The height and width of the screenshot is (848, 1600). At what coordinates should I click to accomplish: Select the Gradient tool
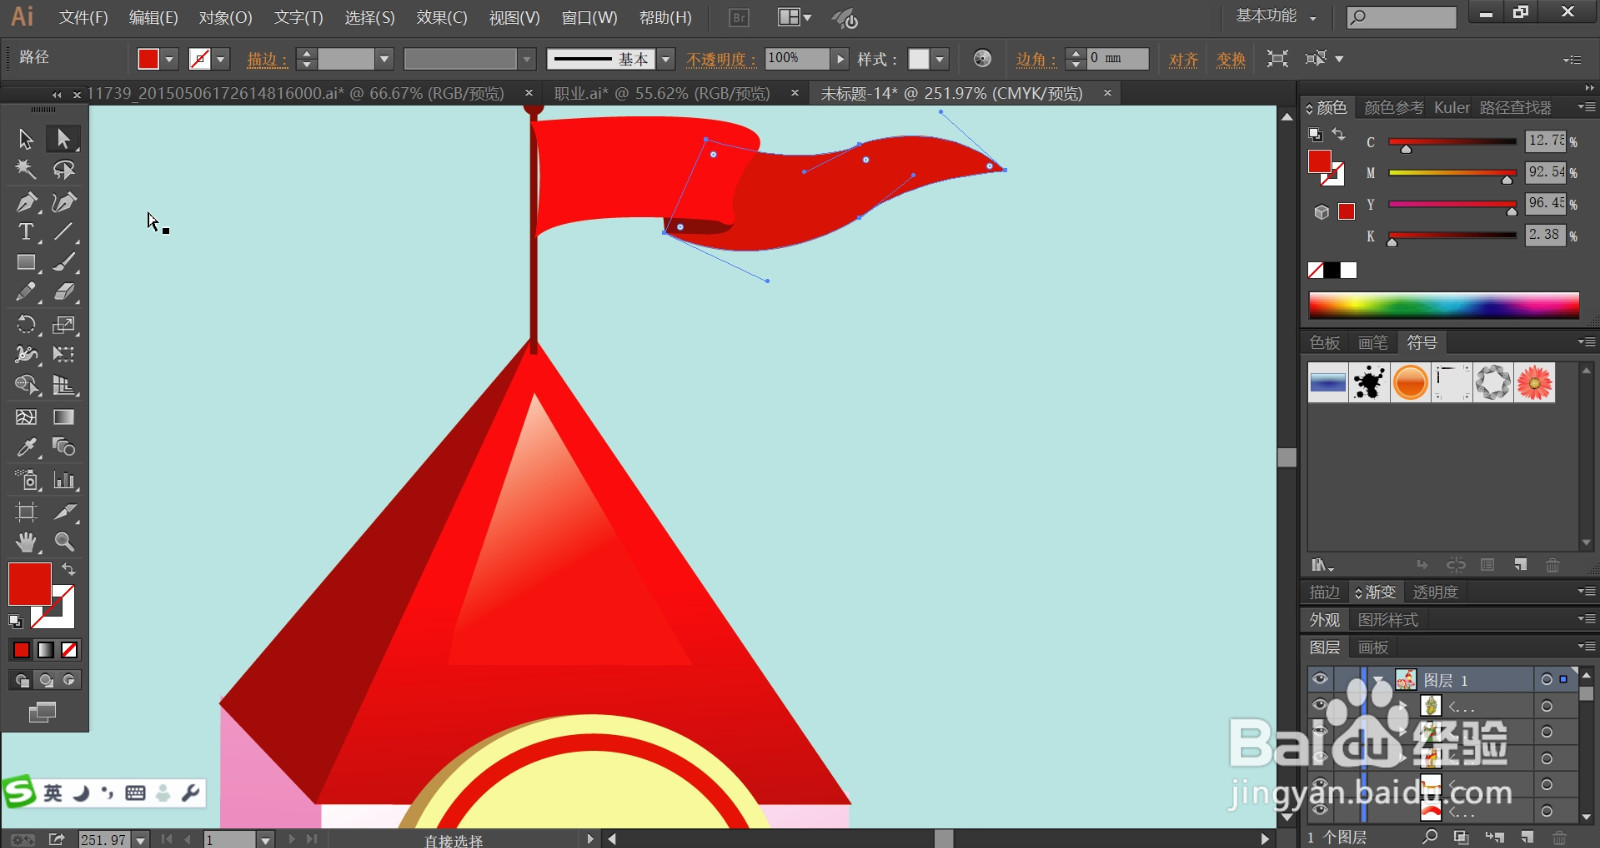tap(64, 417)
